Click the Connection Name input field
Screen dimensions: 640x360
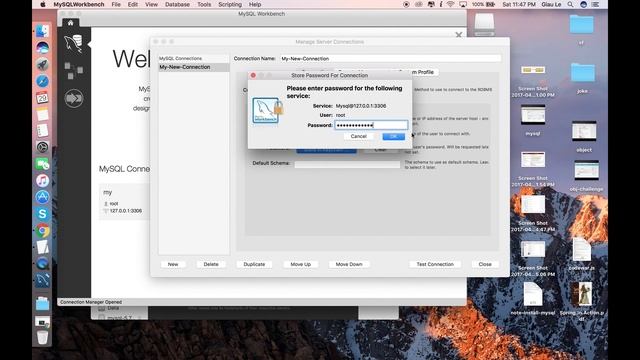pos(390,59)
